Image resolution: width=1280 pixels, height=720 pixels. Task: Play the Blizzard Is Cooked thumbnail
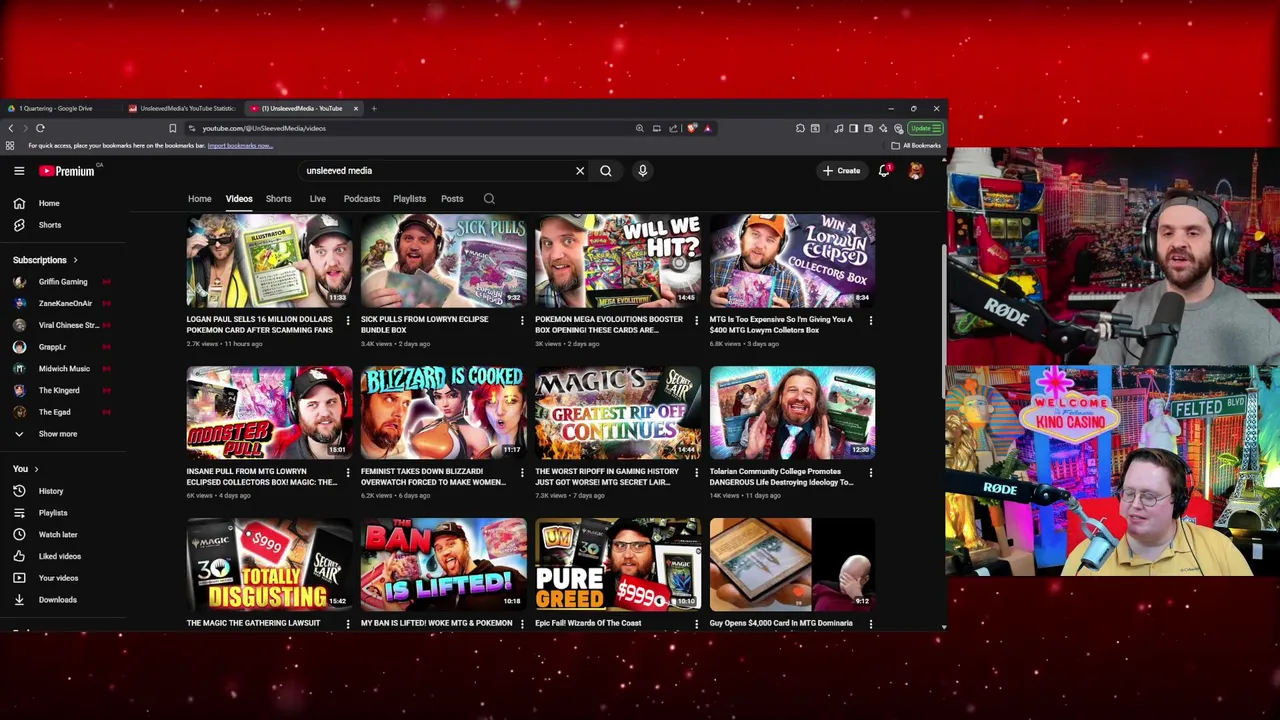444,413
